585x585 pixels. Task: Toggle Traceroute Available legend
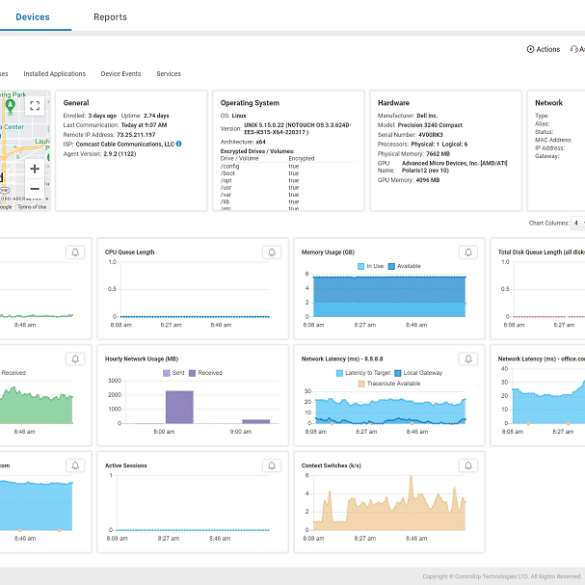[389, 384]
